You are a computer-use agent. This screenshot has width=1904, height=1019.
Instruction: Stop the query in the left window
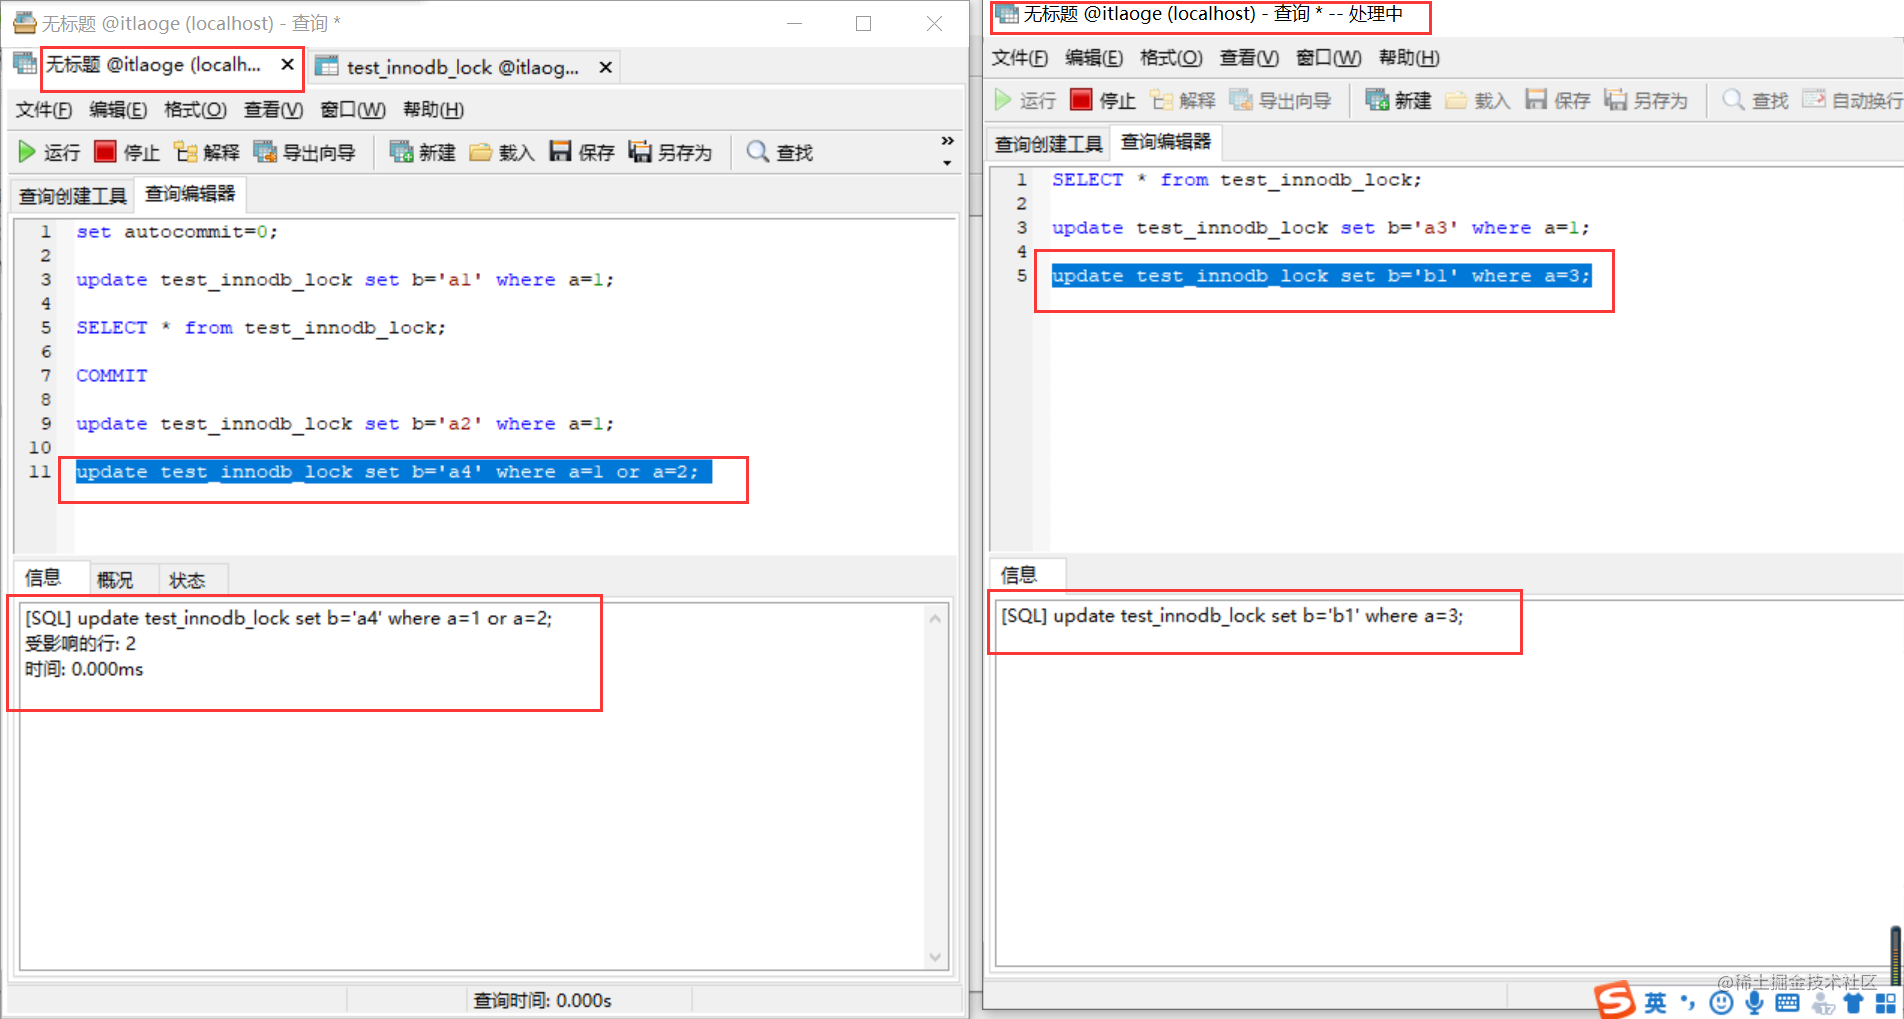[x=127, y=152]
